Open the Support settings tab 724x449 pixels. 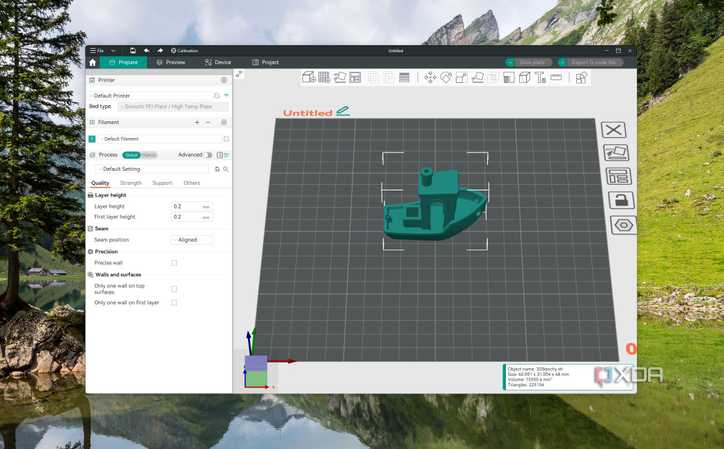162,183
